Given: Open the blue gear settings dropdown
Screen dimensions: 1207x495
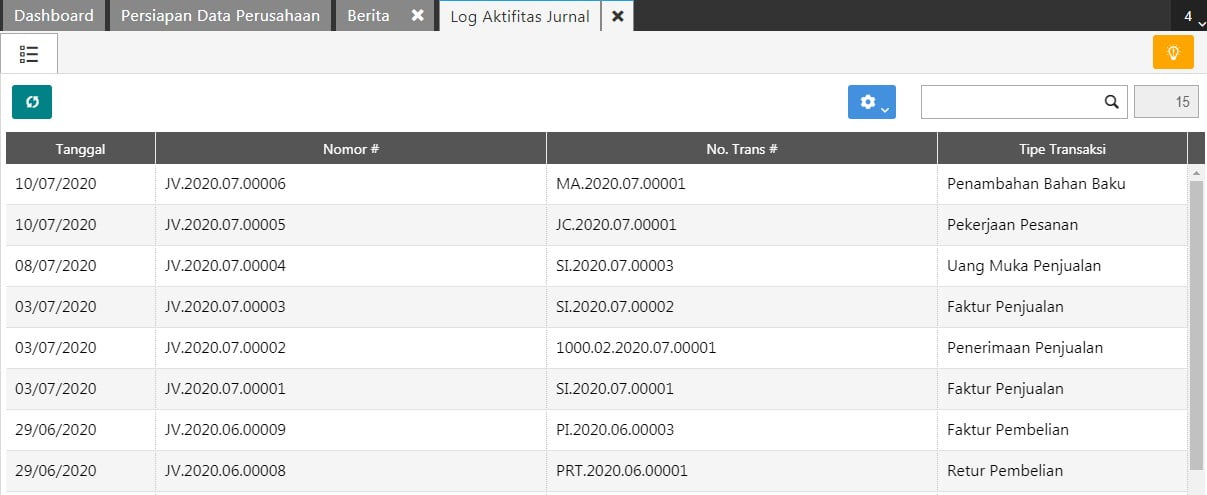Looking at the screenshot, I should point(871,102).
